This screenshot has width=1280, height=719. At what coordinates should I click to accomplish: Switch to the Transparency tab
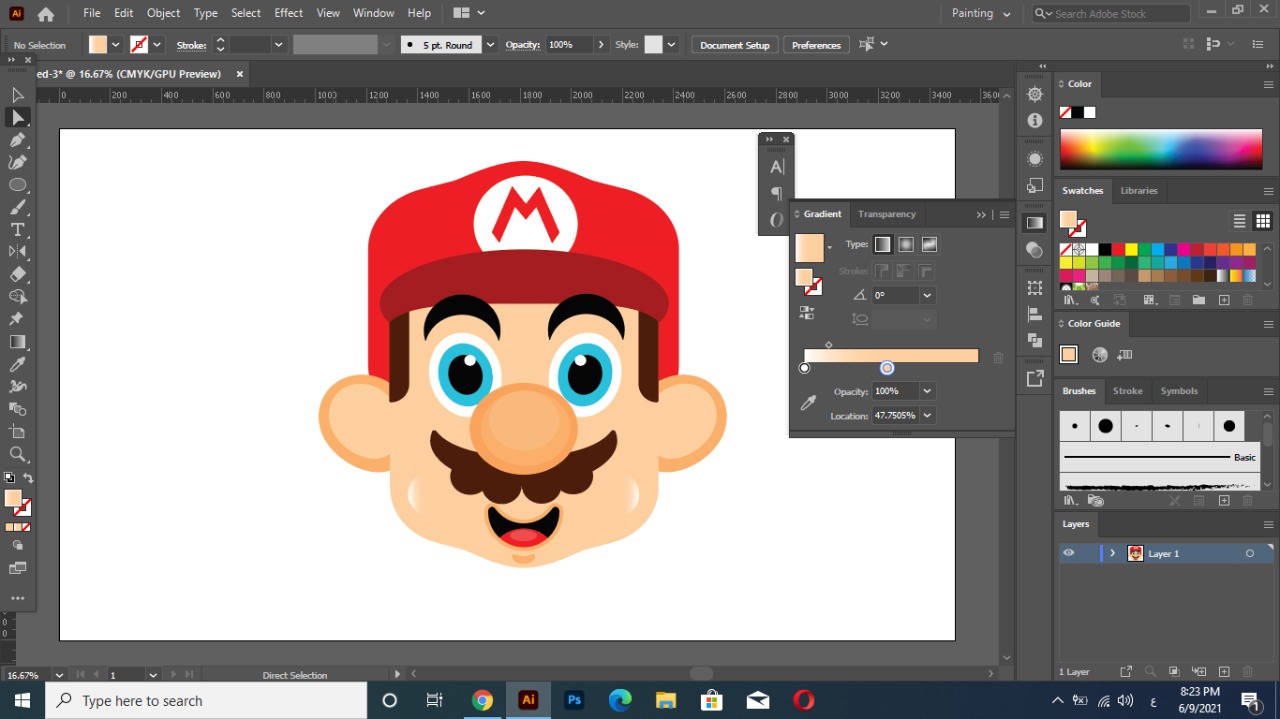887,214
